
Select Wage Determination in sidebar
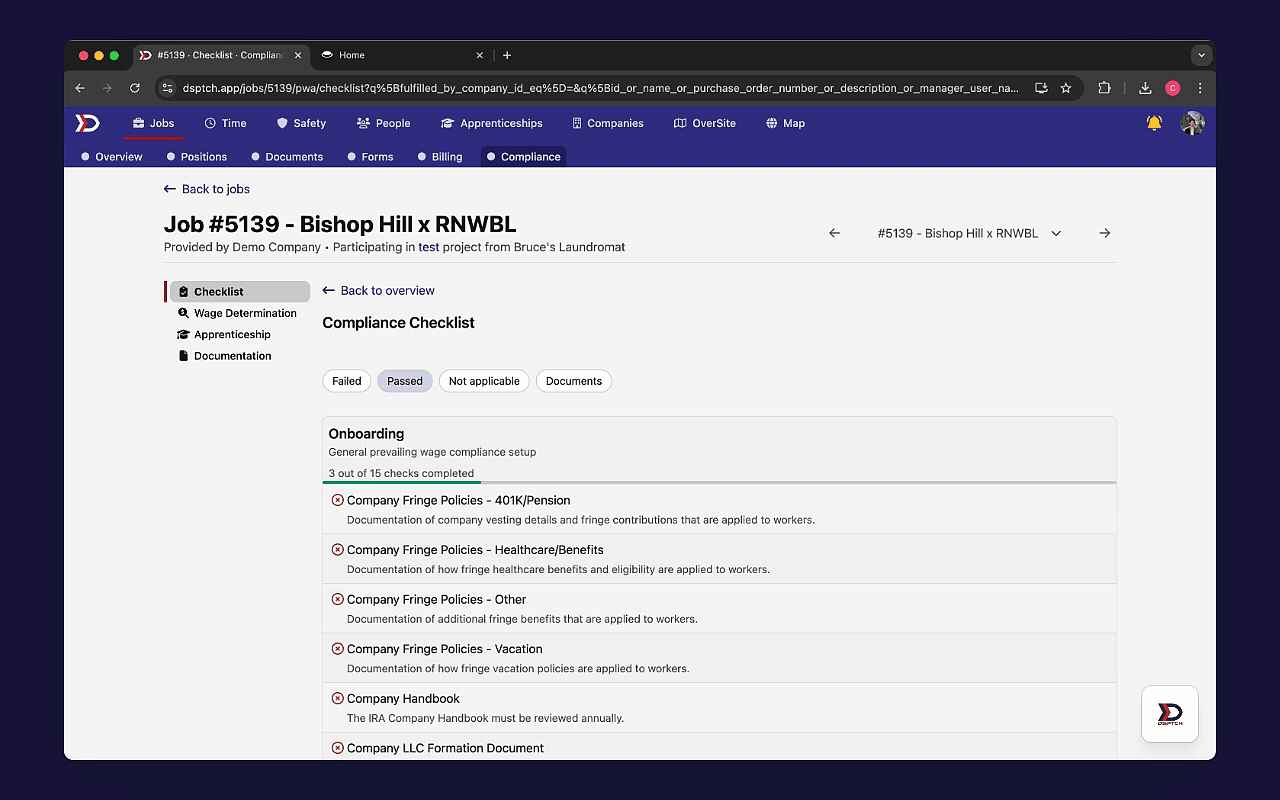(x=245, y=313)
